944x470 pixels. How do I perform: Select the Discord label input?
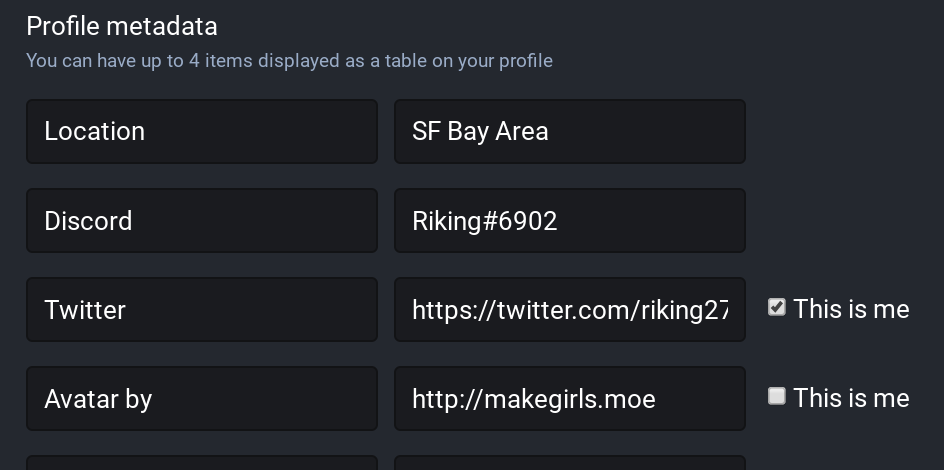click(x=202, y=220)
